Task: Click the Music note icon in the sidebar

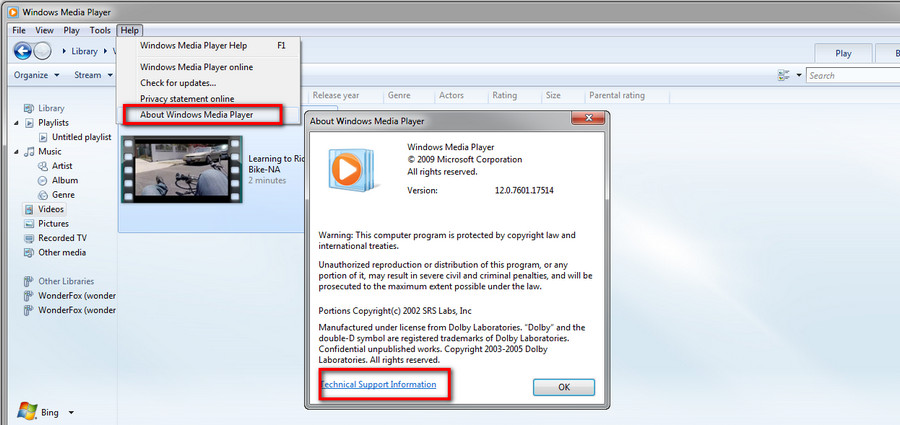Action: pos(29,152)
